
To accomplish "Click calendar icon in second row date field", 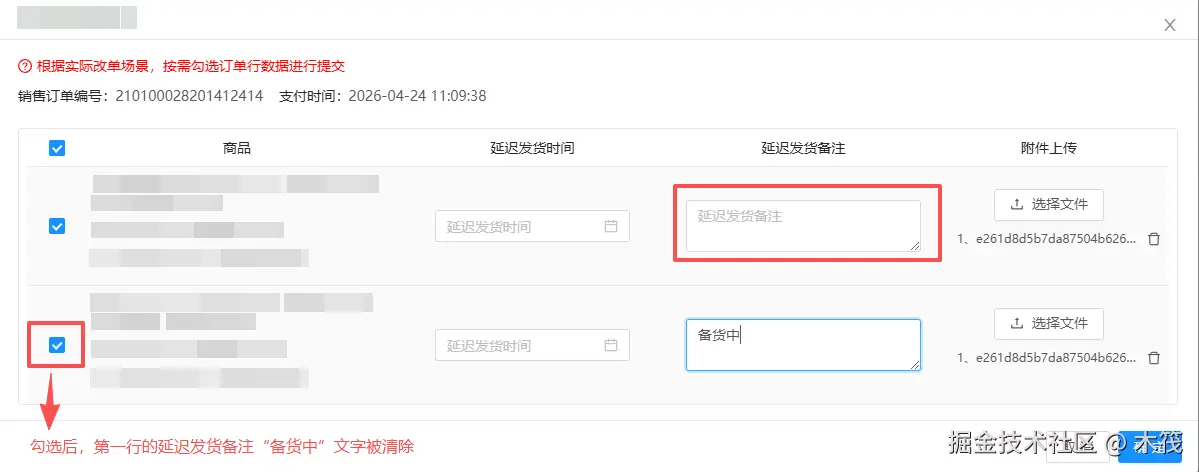I will (x=611, y=346).
